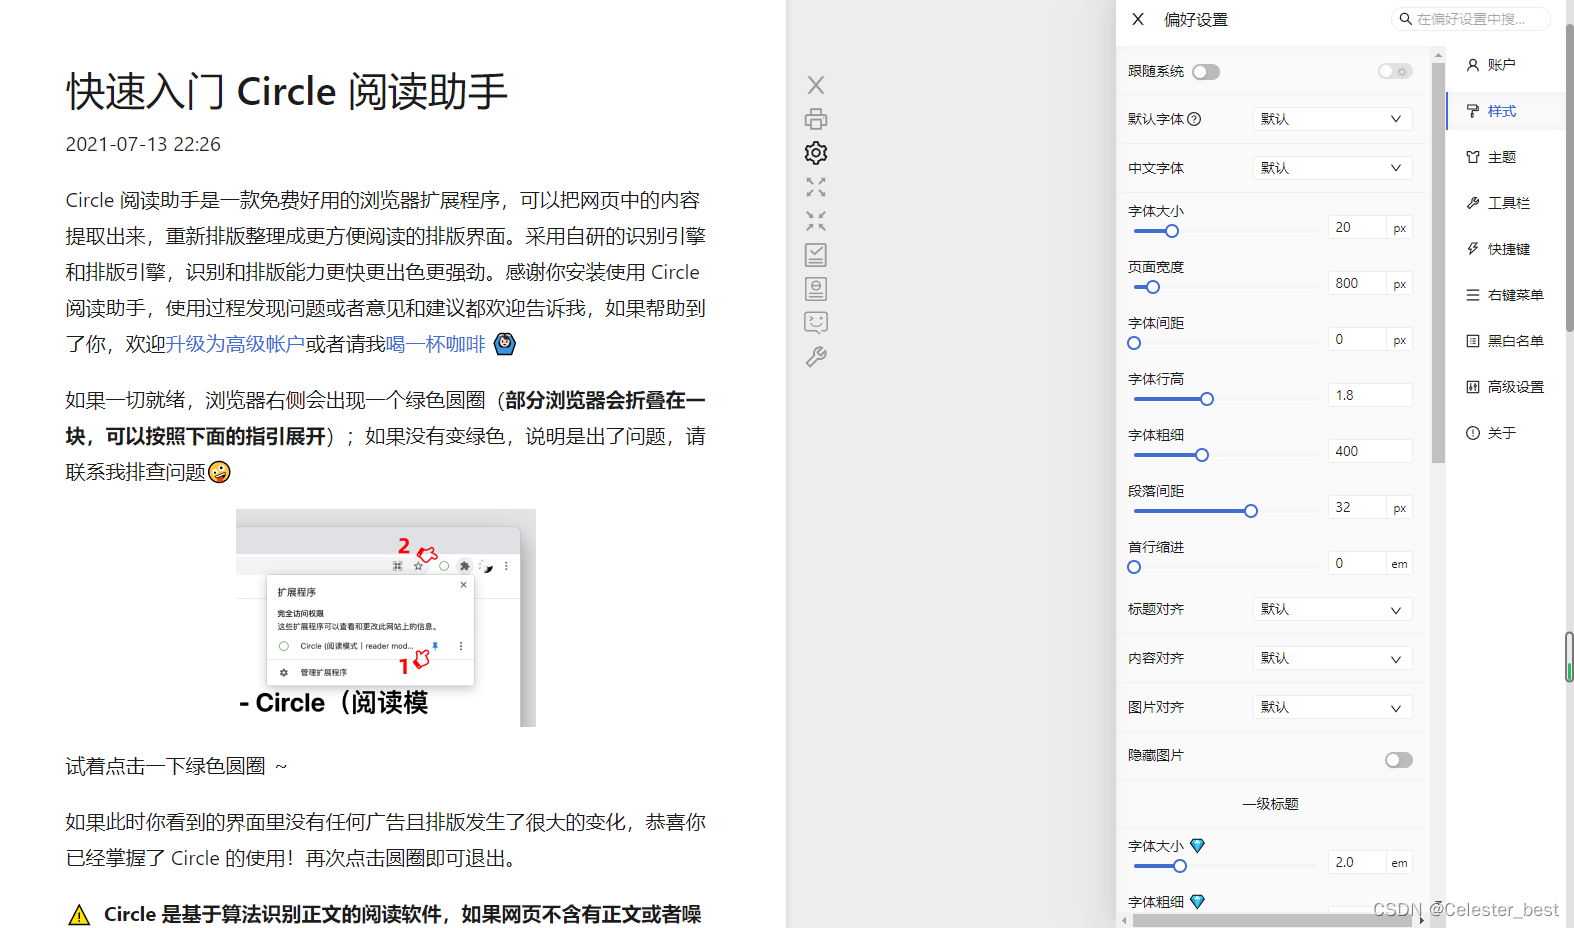Image resolution: width=1574 pixels, height=928 pixels.
Task: Click the 字体大小 value field showing 20
Action: [1357, 227]
